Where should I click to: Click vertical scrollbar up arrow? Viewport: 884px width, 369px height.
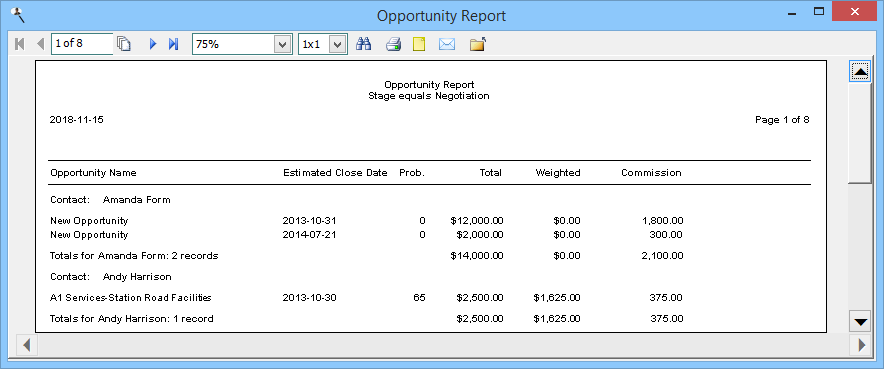(x=860, y=72)
